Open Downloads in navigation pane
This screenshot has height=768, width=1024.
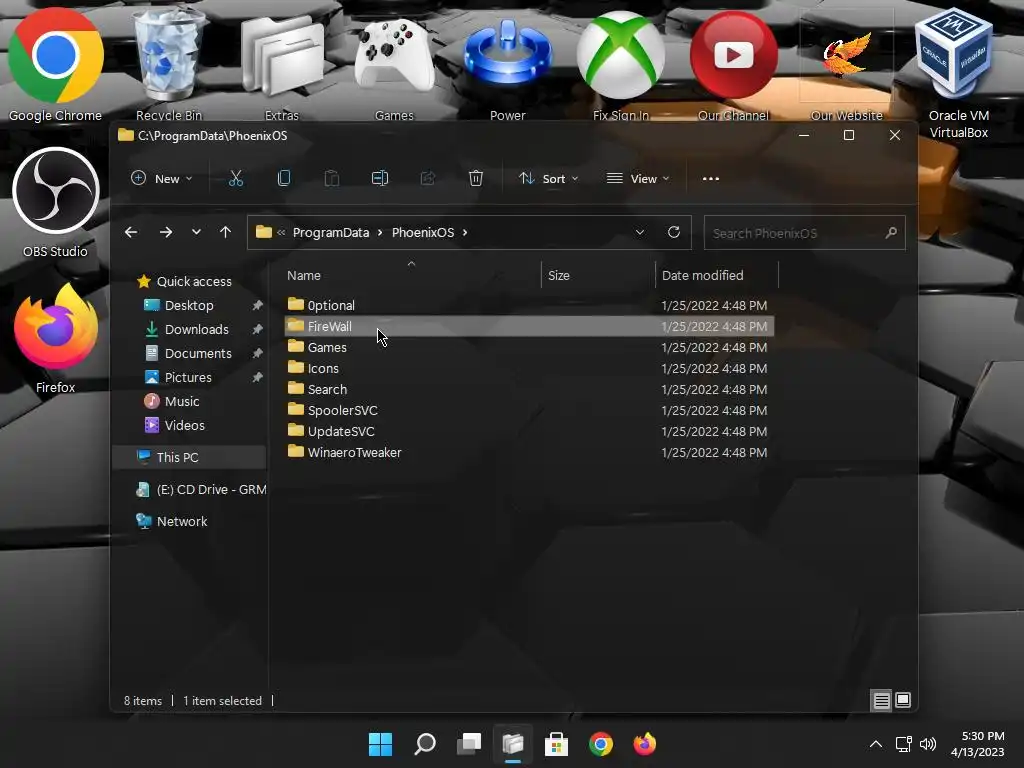197,330
